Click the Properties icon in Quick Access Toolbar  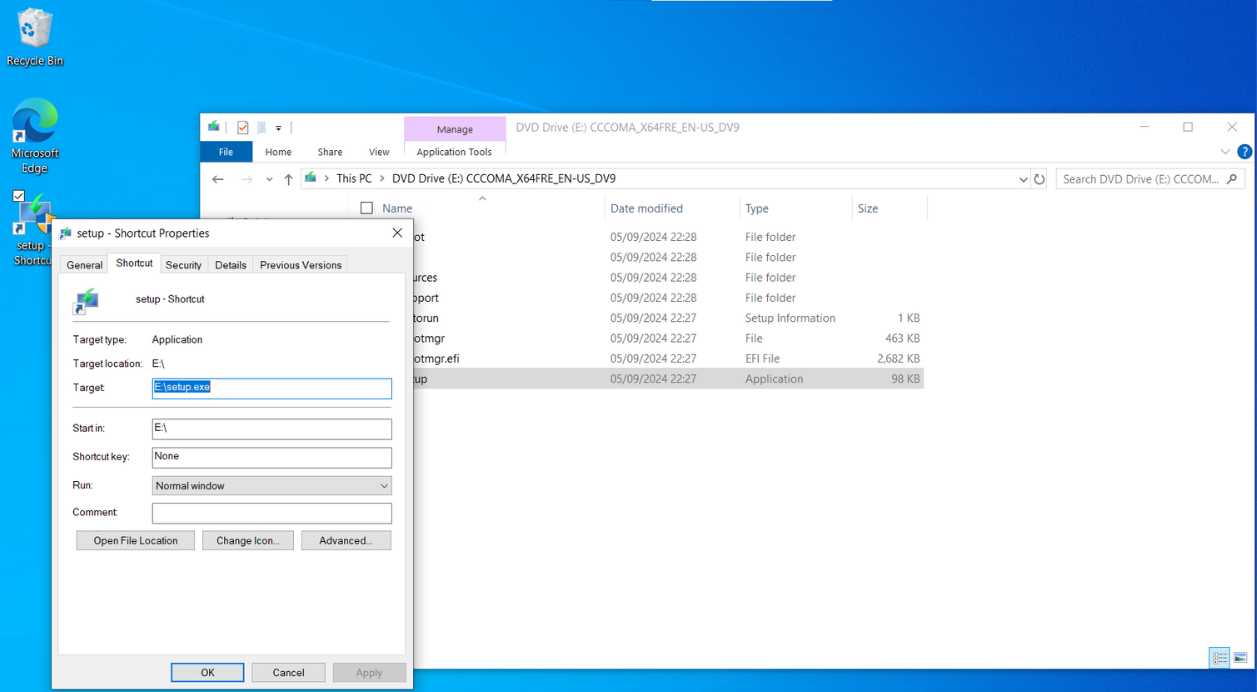tap(242, 127)
